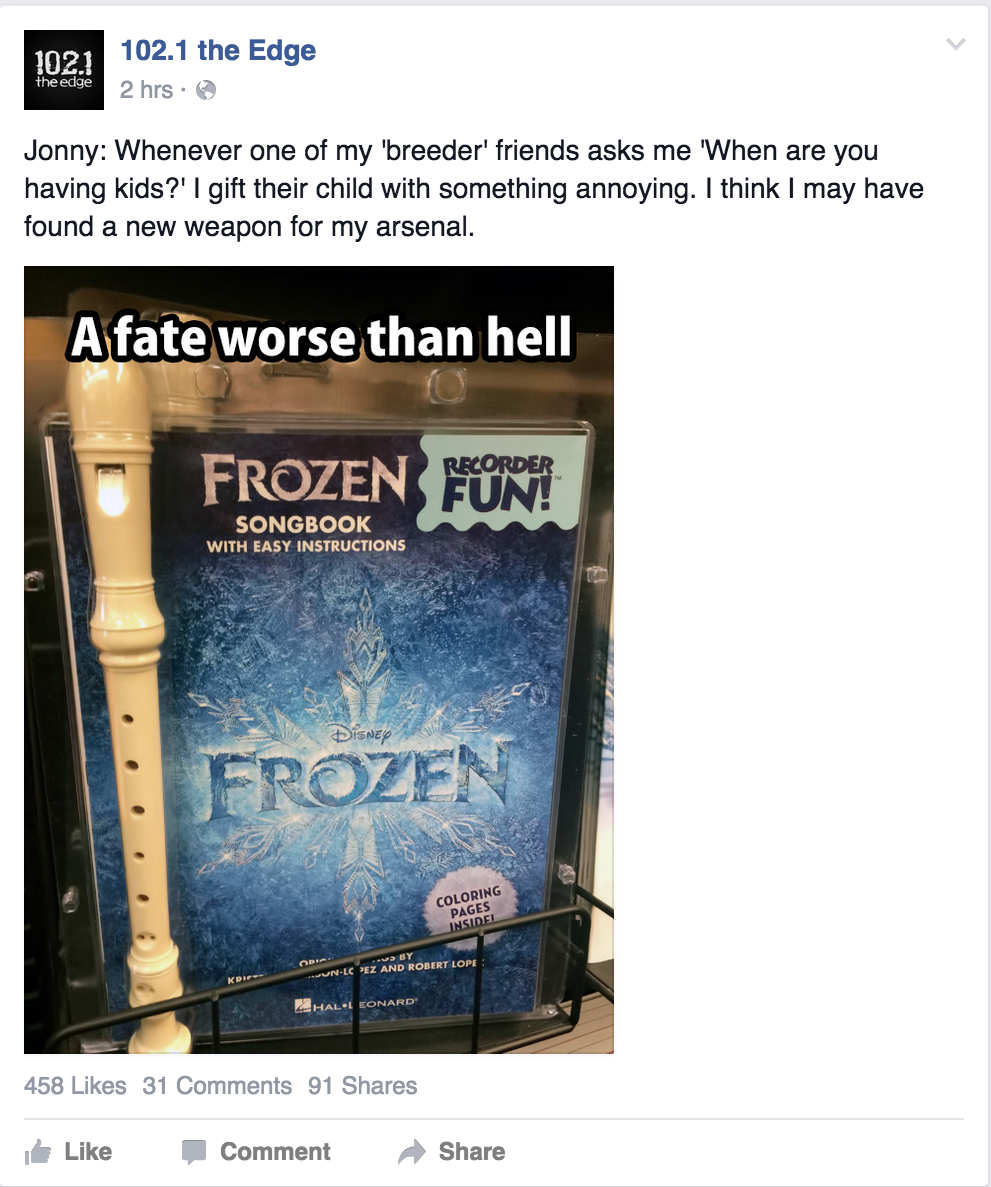Click the Recorder Fun badge in the photo
The width and height of the screenshot is (991, 1187).
[x=498, y=483]
